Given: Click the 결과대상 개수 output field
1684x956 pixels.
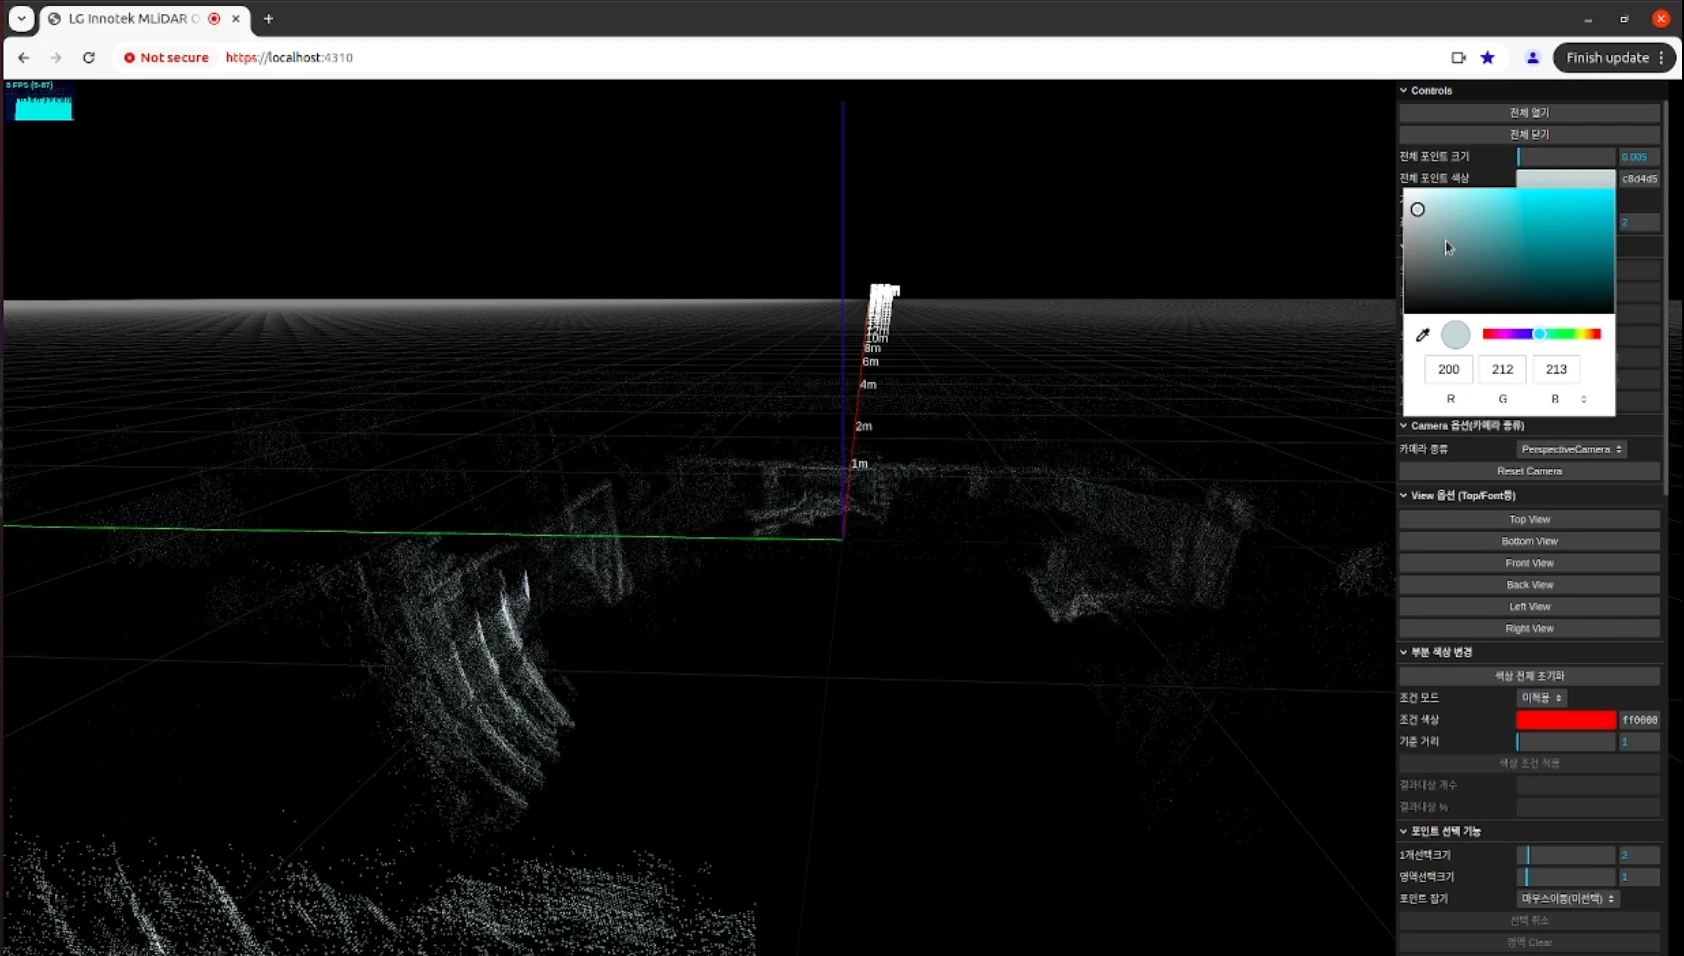Looking at the screenshot, I should pos(1588,785).
